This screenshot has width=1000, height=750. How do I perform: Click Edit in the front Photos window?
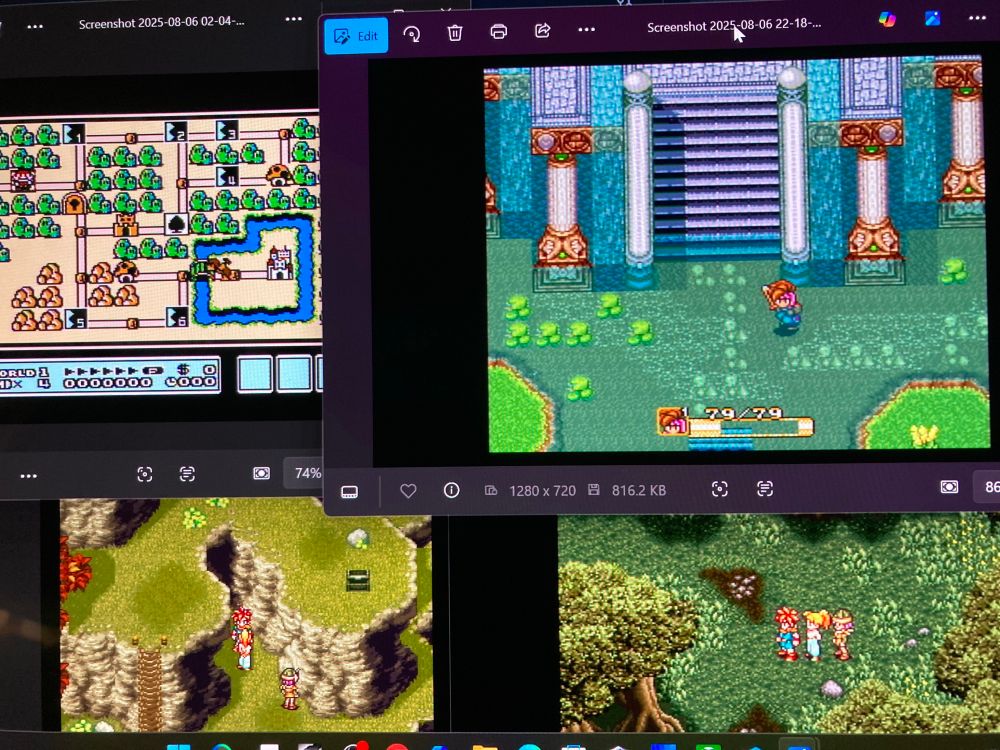point(356,36)
